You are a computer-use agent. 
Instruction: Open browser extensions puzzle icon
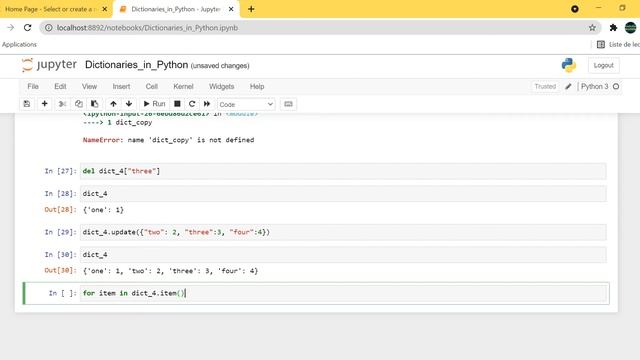[x=613, y=28]
